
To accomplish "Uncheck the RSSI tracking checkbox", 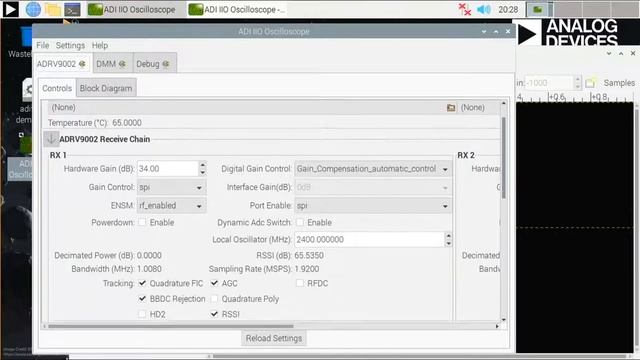I will [214, 314].
